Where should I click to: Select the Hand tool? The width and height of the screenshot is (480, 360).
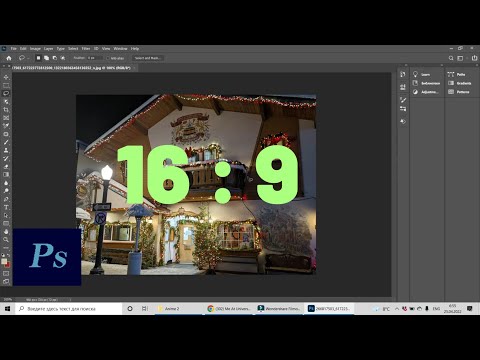tap(6, 231)
